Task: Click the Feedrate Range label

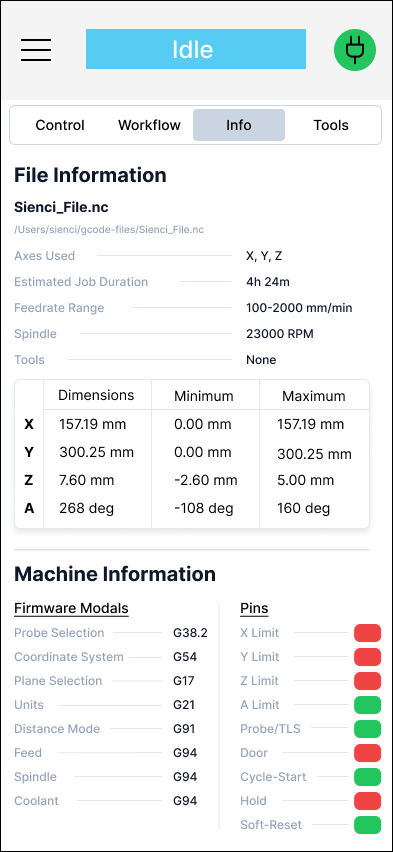Action: point(59,308)
